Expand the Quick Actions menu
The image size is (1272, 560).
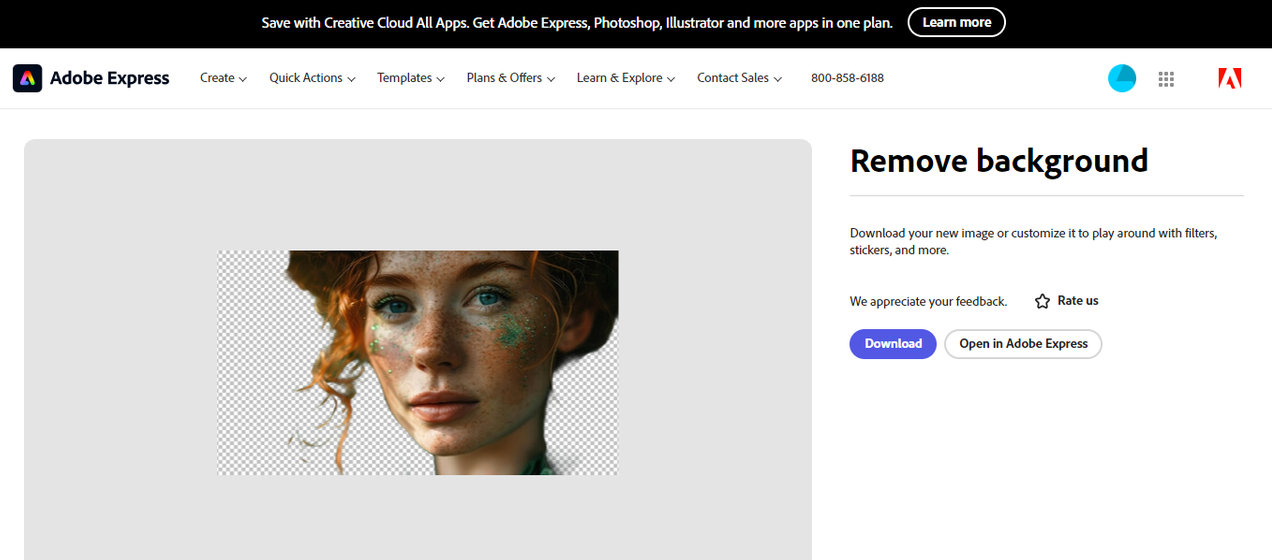312,78
